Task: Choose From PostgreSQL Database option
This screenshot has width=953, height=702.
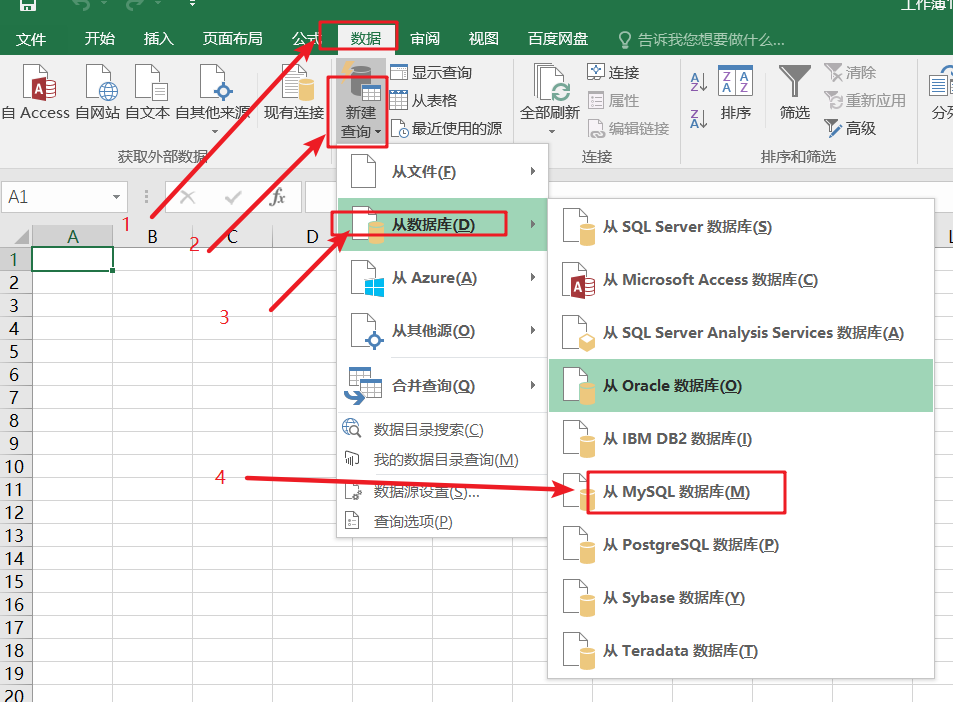Action: [x=741, y=545]
